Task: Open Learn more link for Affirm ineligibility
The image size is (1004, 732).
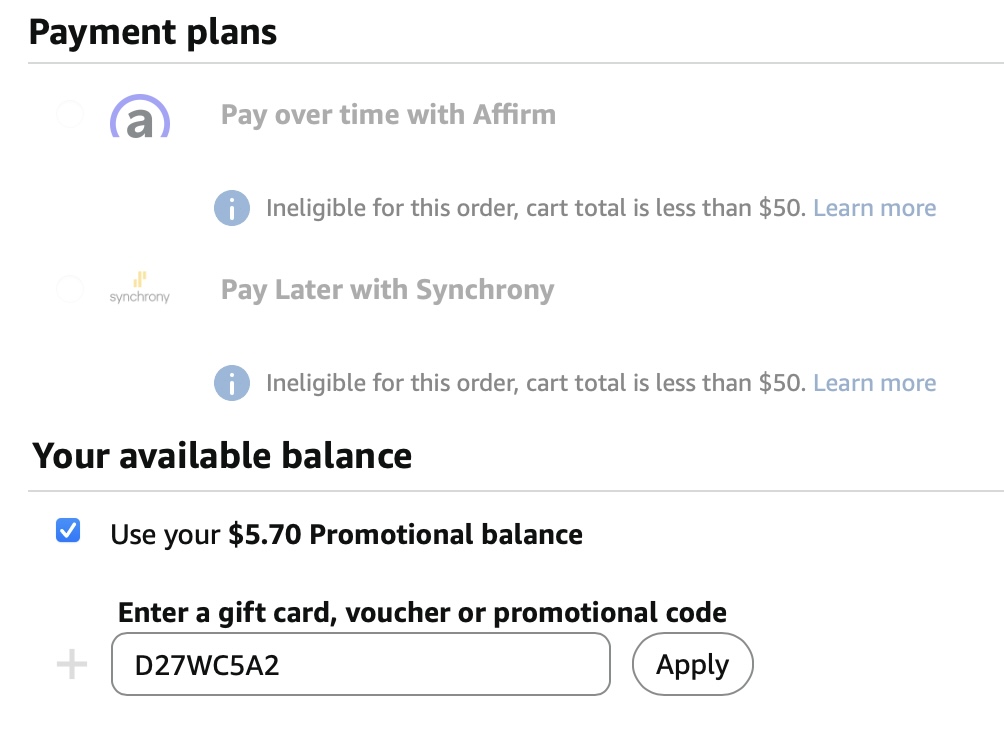Action: tap(874, 208)
